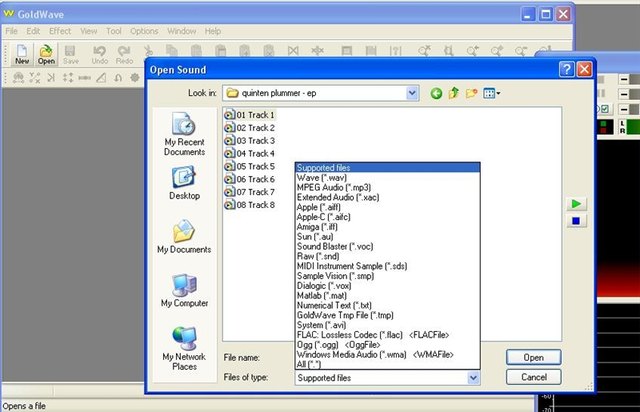Viewport: 640px width, 412px height.
Task: Select file 01 Track 1
Action: 250,115
